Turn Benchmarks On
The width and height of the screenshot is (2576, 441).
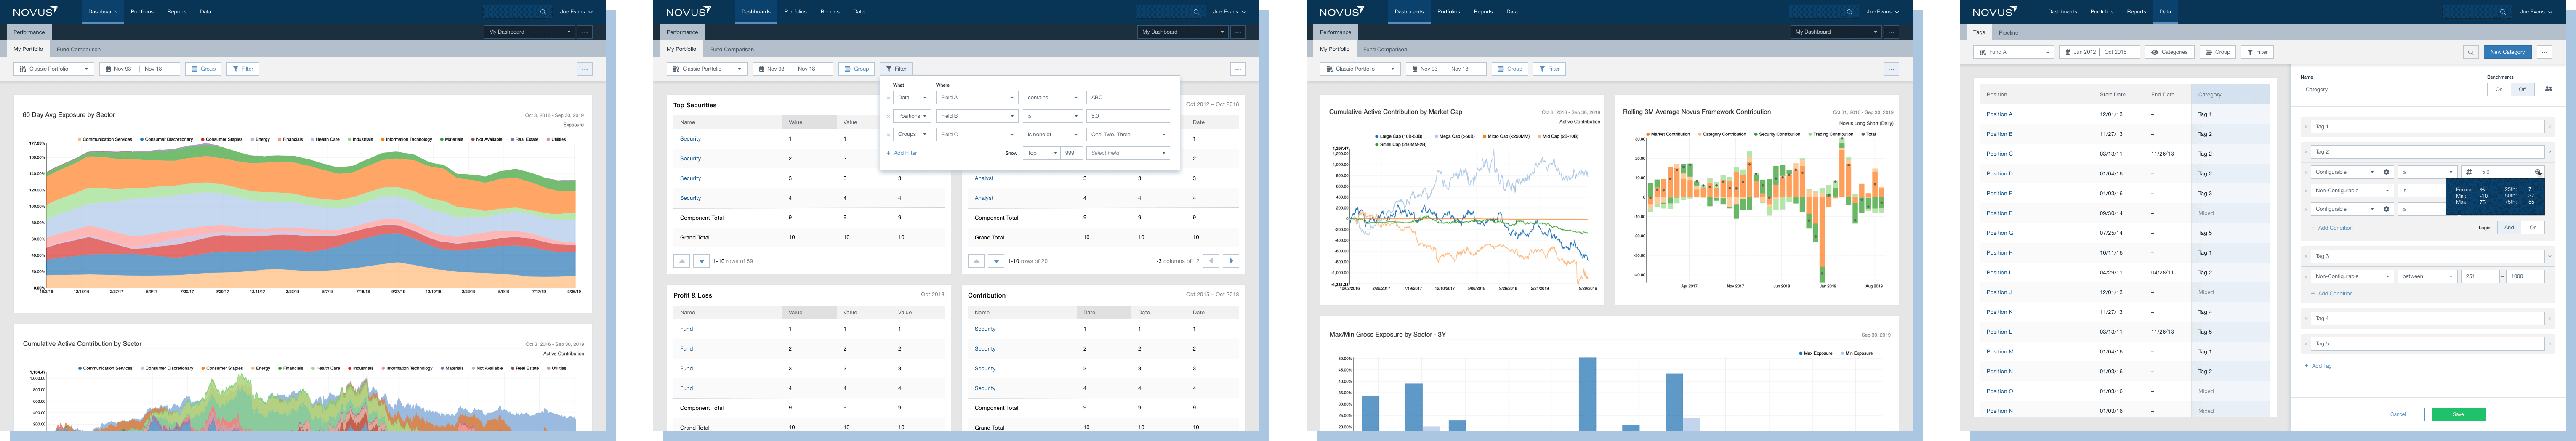tap(2499, 89)
